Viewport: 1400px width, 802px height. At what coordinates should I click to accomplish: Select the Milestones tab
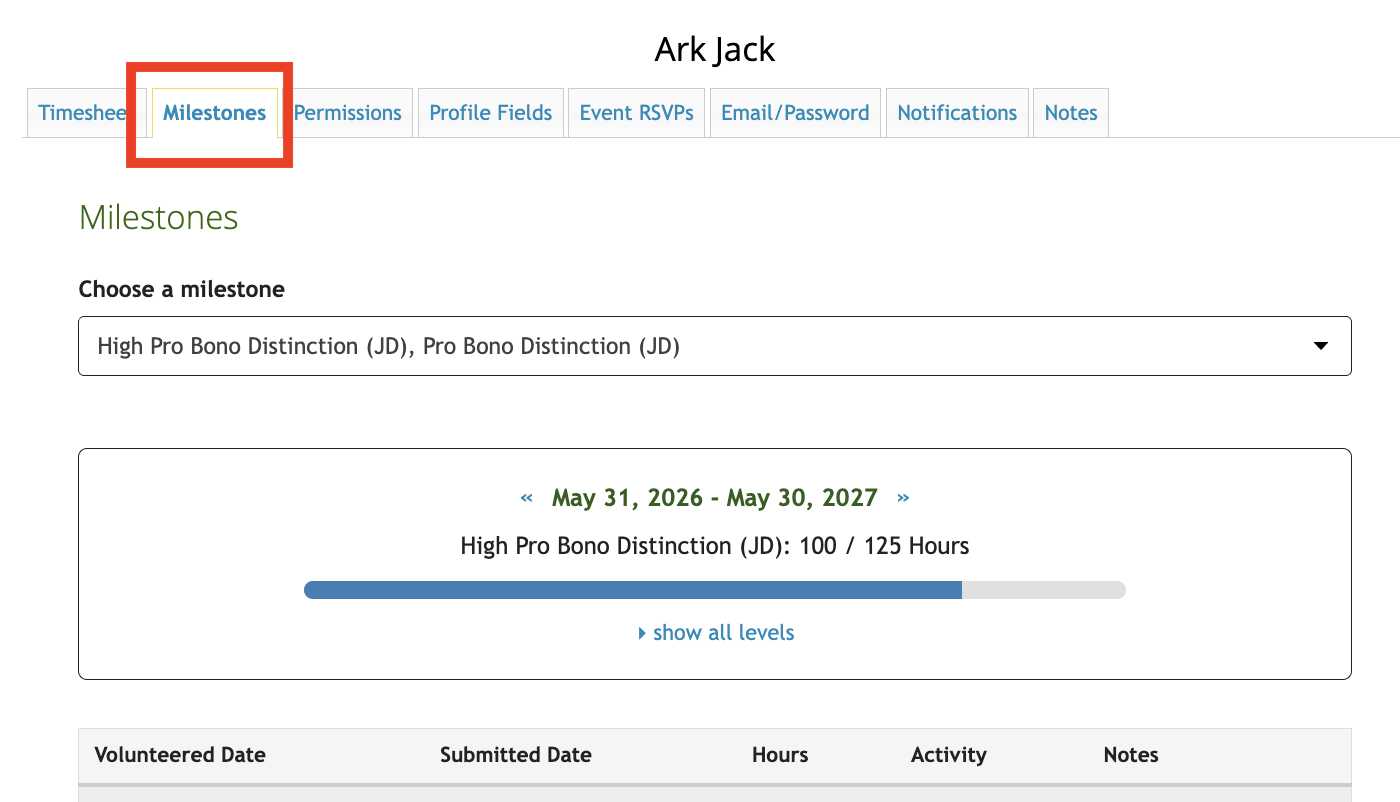[x=215, y=113]
